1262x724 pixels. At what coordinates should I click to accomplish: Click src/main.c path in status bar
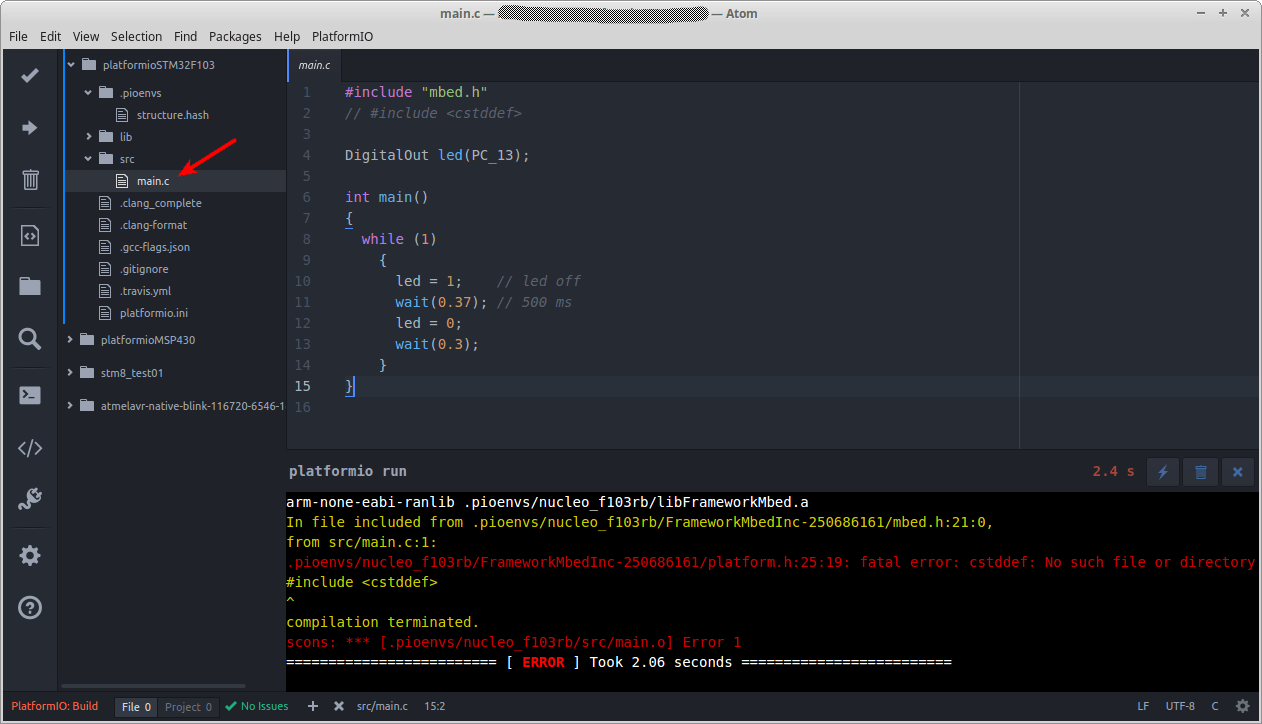click(382, 706)
